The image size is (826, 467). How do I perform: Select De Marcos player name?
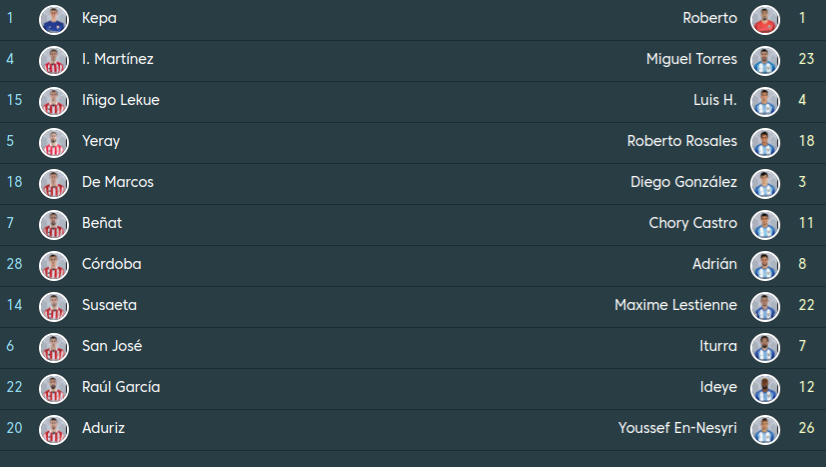point(117,183)
